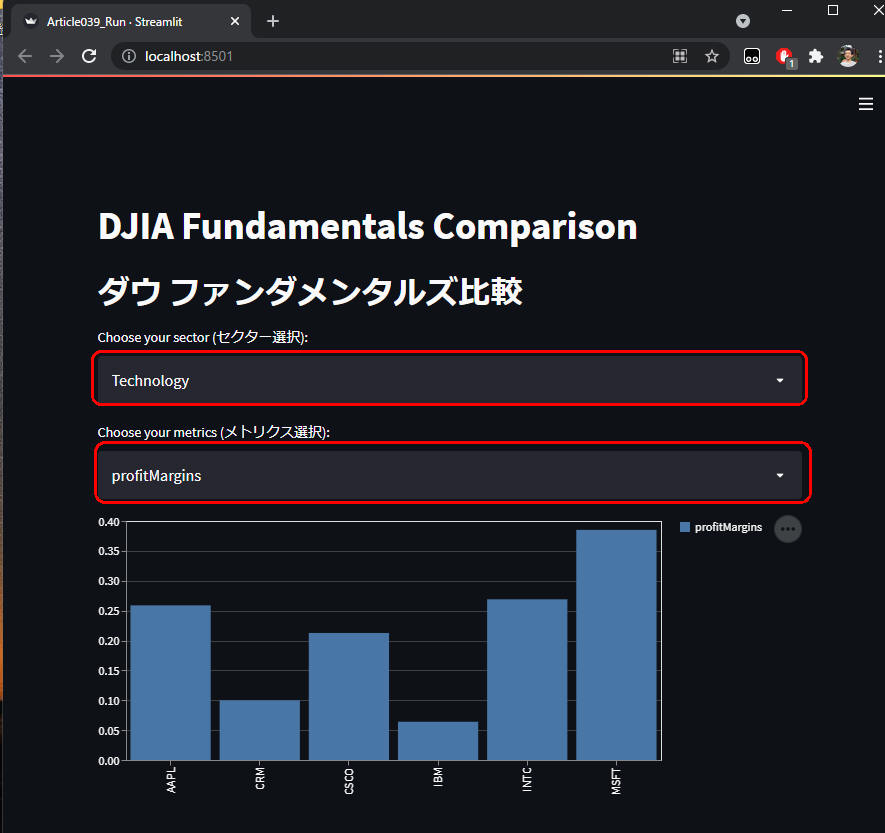Image resolution: width=885 pixels, height=833 pixels.
Task: Click the square-faced extension icon in toolbar
Action: tap(752, 56)
